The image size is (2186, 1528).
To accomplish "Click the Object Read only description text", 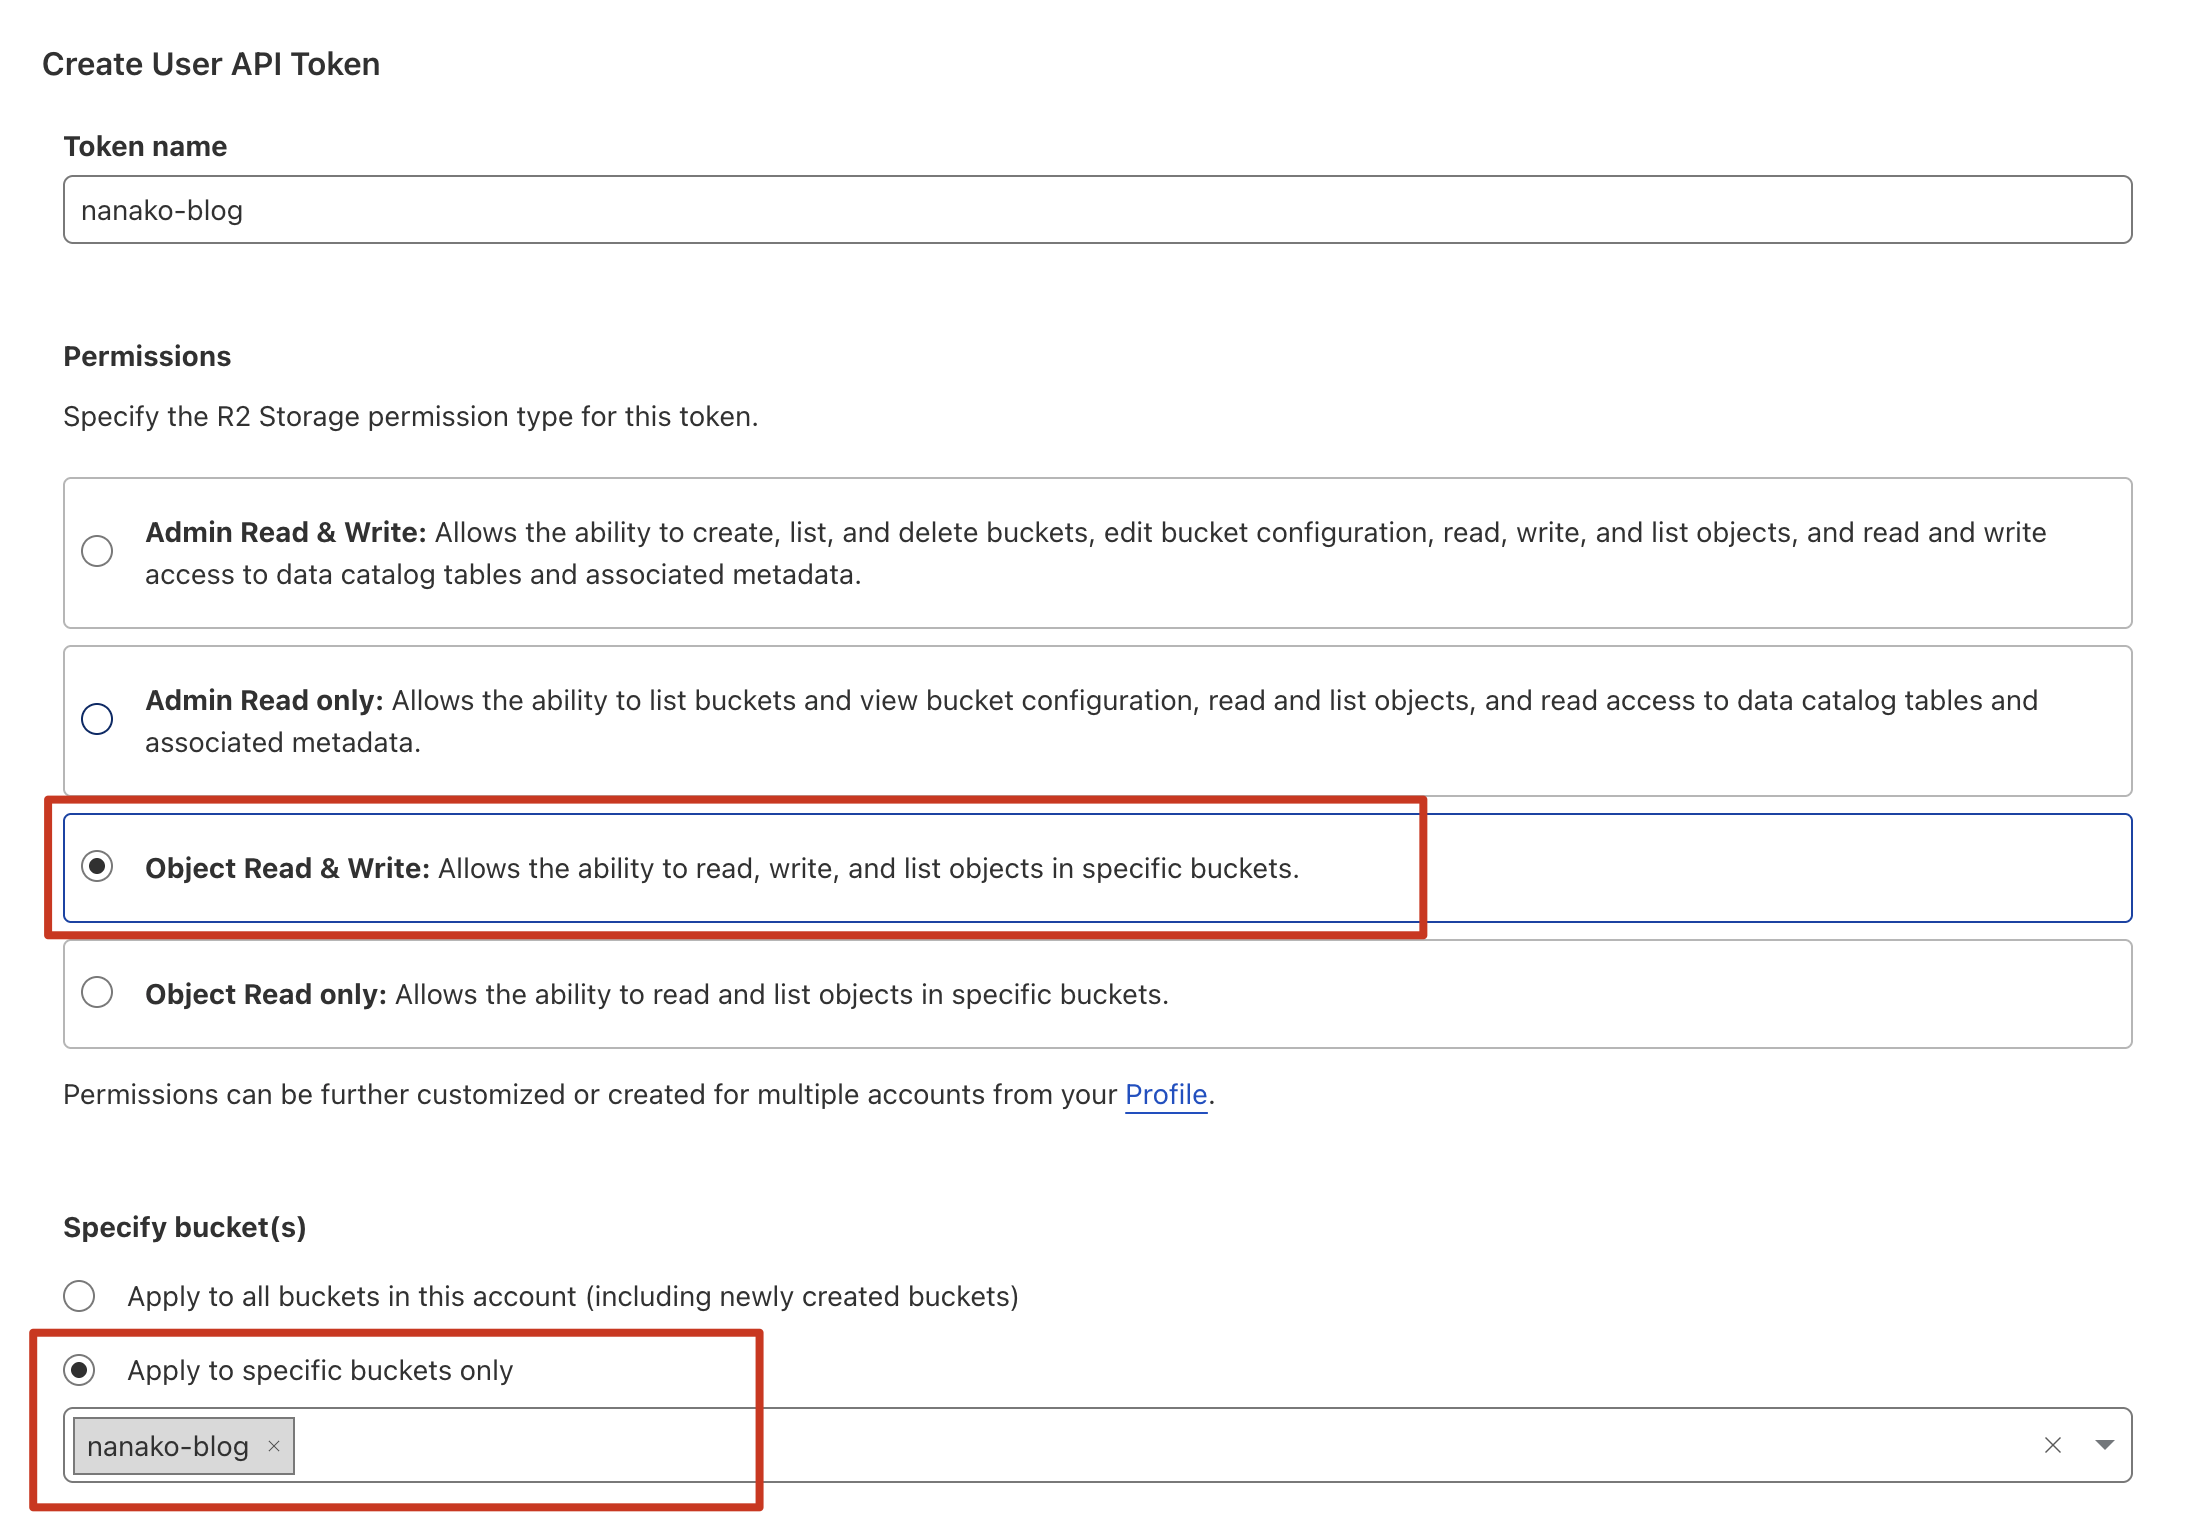I will pos(780,994).
